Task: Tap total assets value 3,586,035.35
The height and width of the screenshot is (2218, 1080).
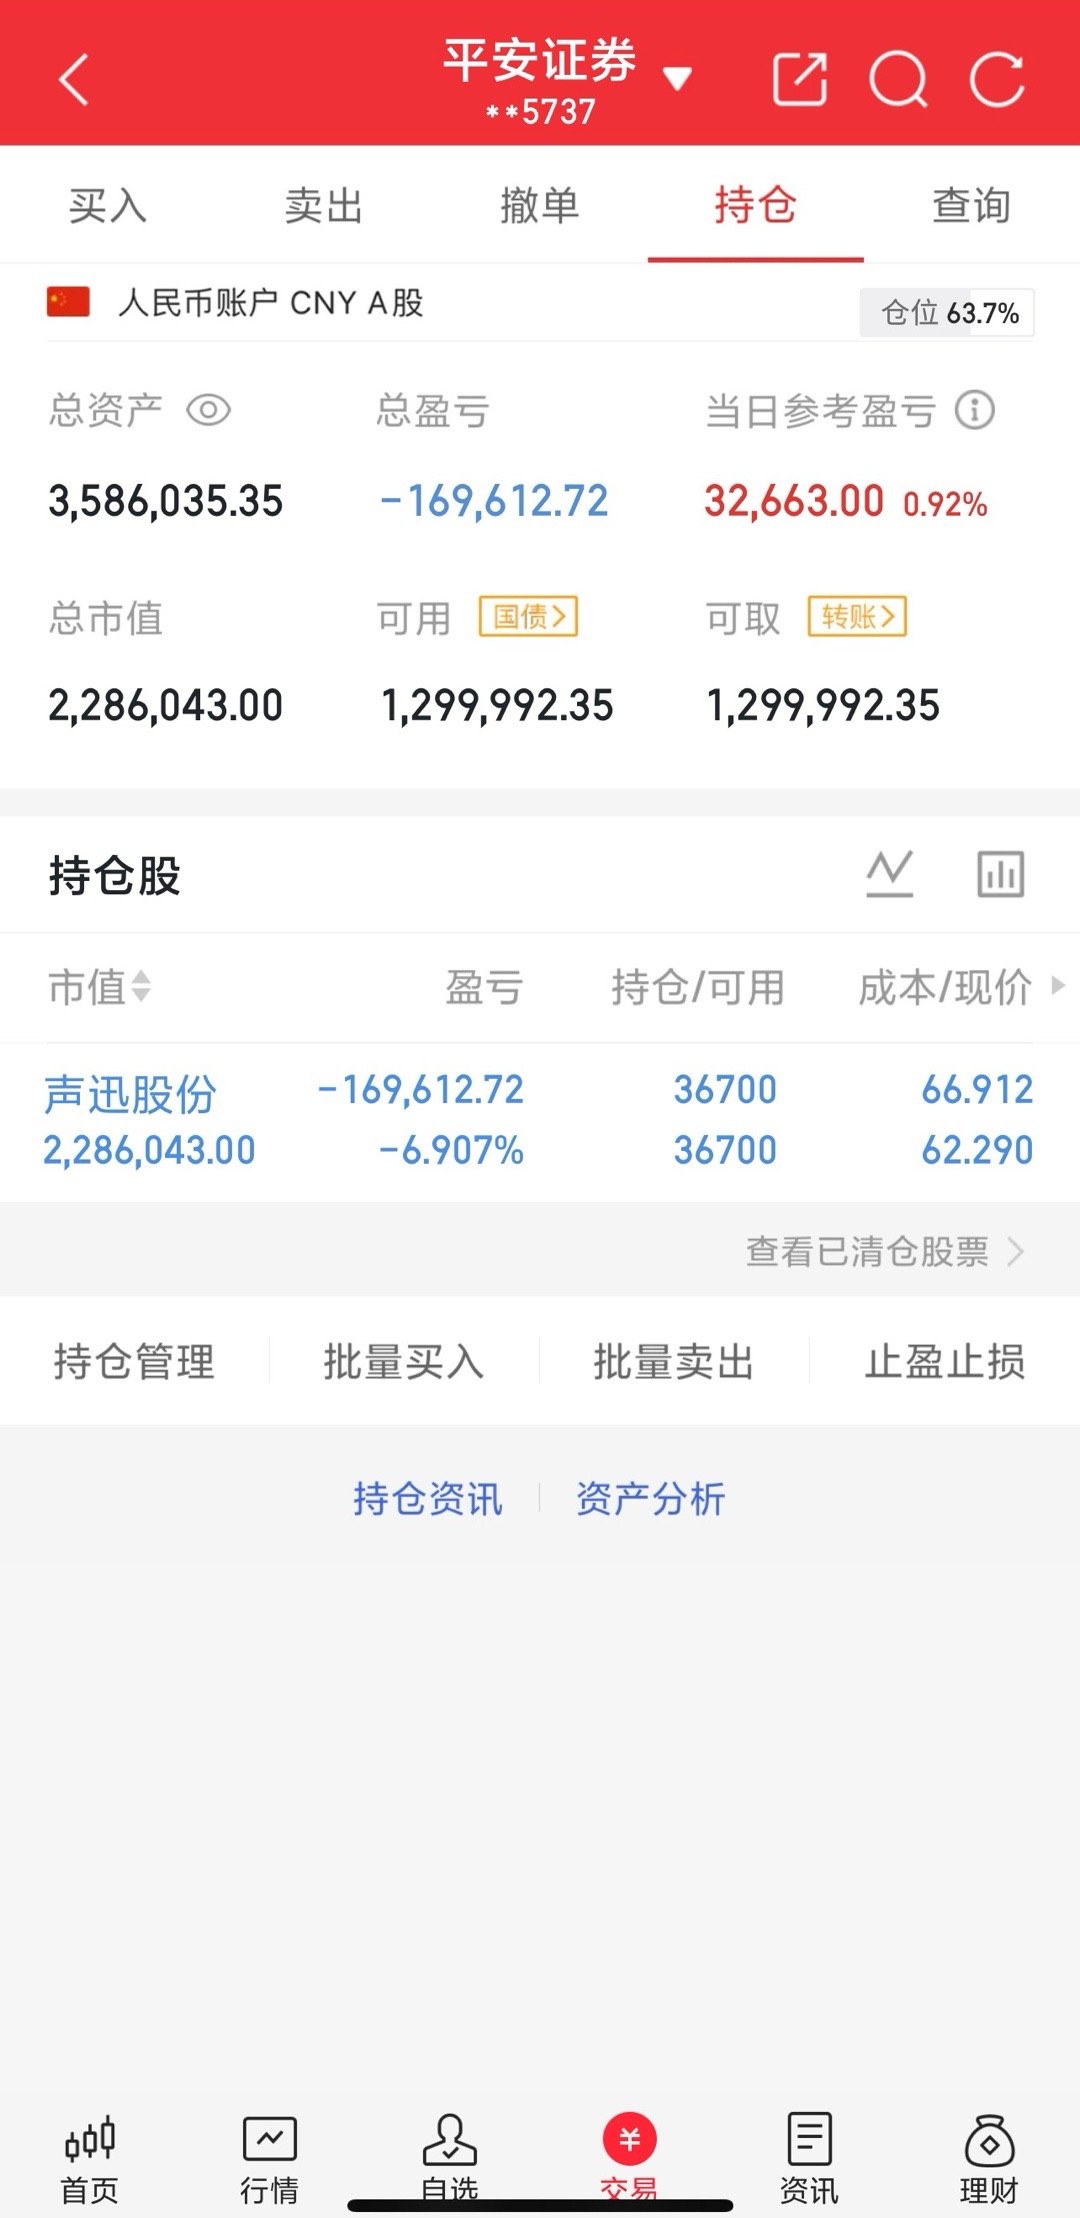Action: coord(166,501)
